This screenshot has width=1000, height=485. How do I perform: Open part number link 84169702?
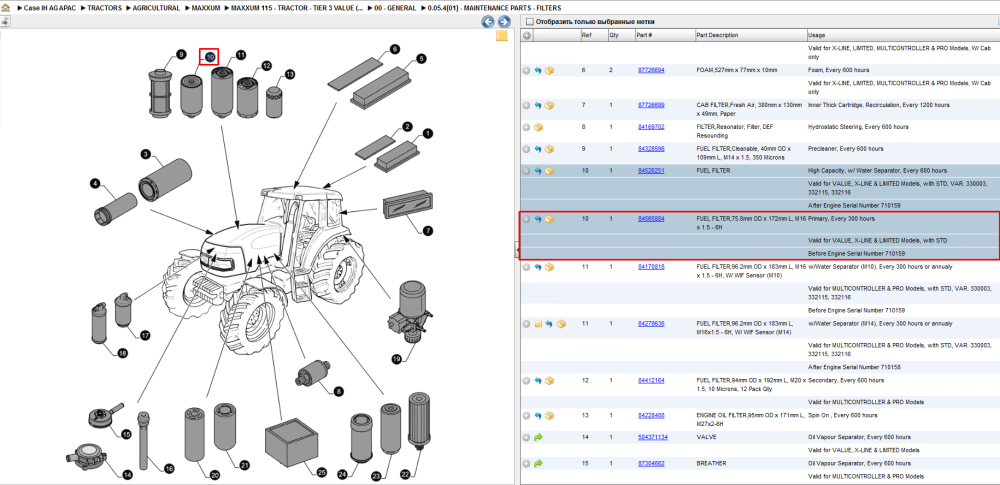click(651, 127)
